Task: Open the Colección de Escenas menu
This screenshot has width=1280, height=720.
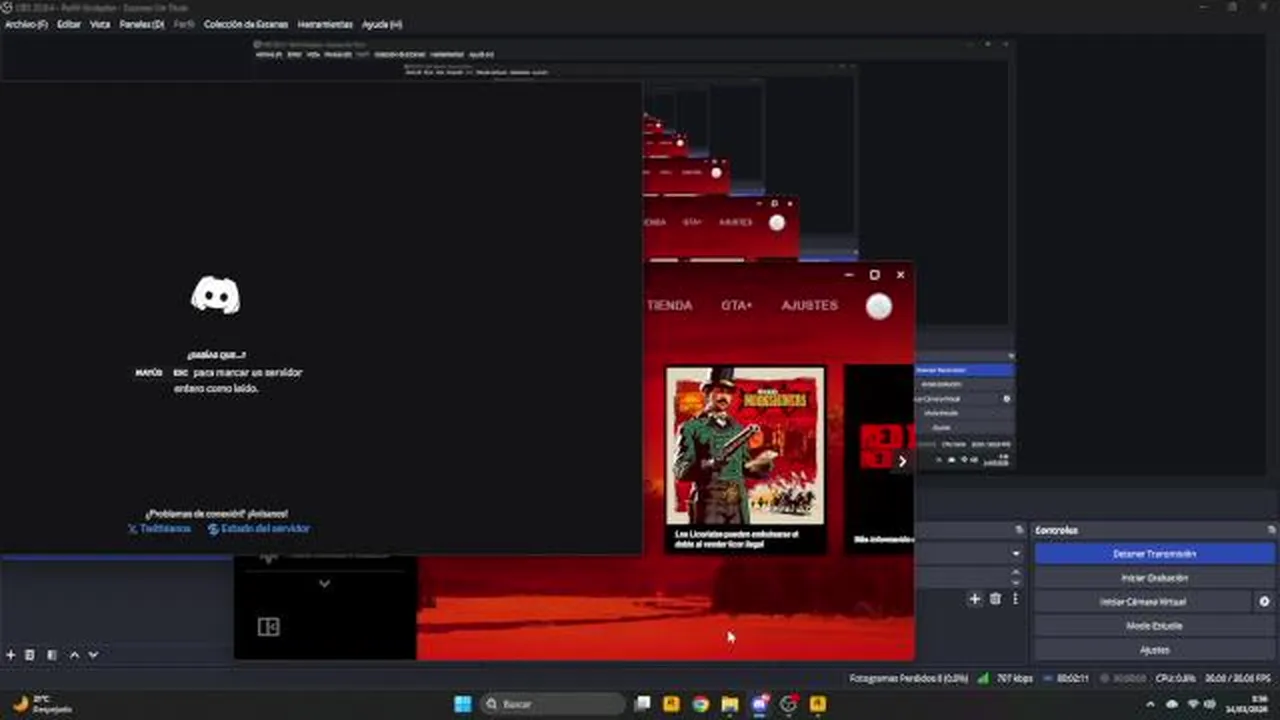Action: click(246, 24)
